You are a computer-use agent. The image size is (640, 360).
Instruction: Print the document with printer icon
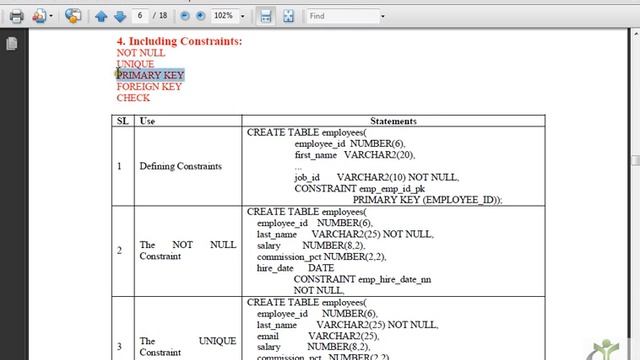[16, 16]
